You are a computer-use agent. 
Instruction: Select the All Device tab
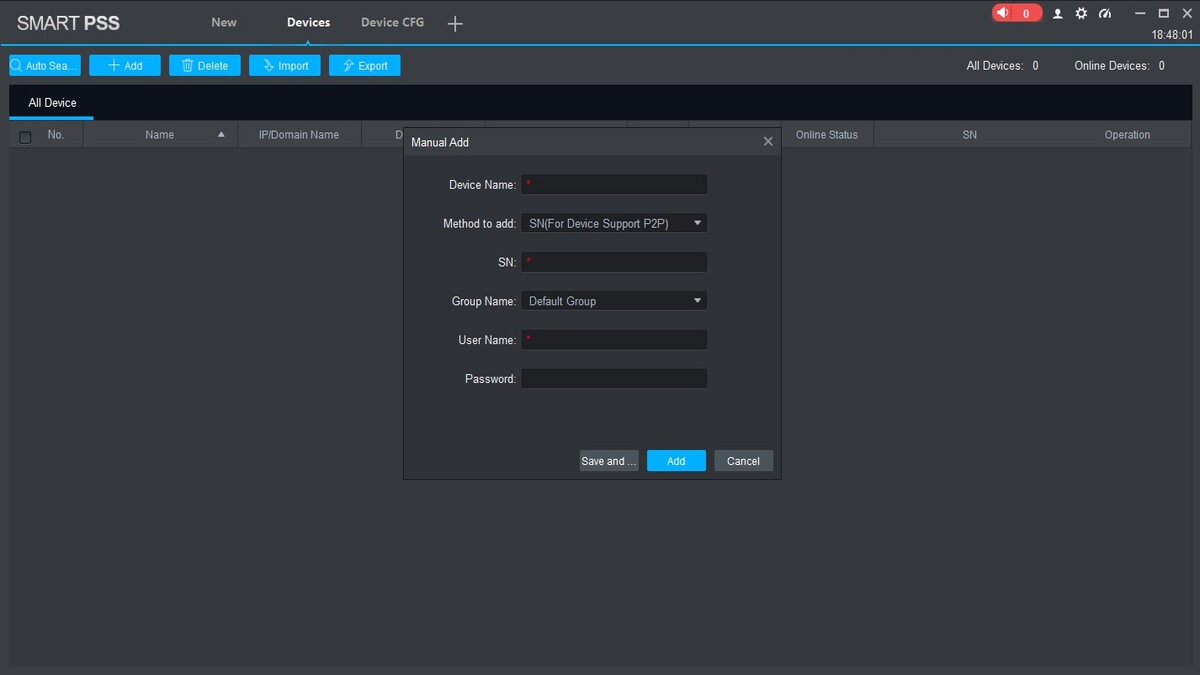(x=52, y=103)
